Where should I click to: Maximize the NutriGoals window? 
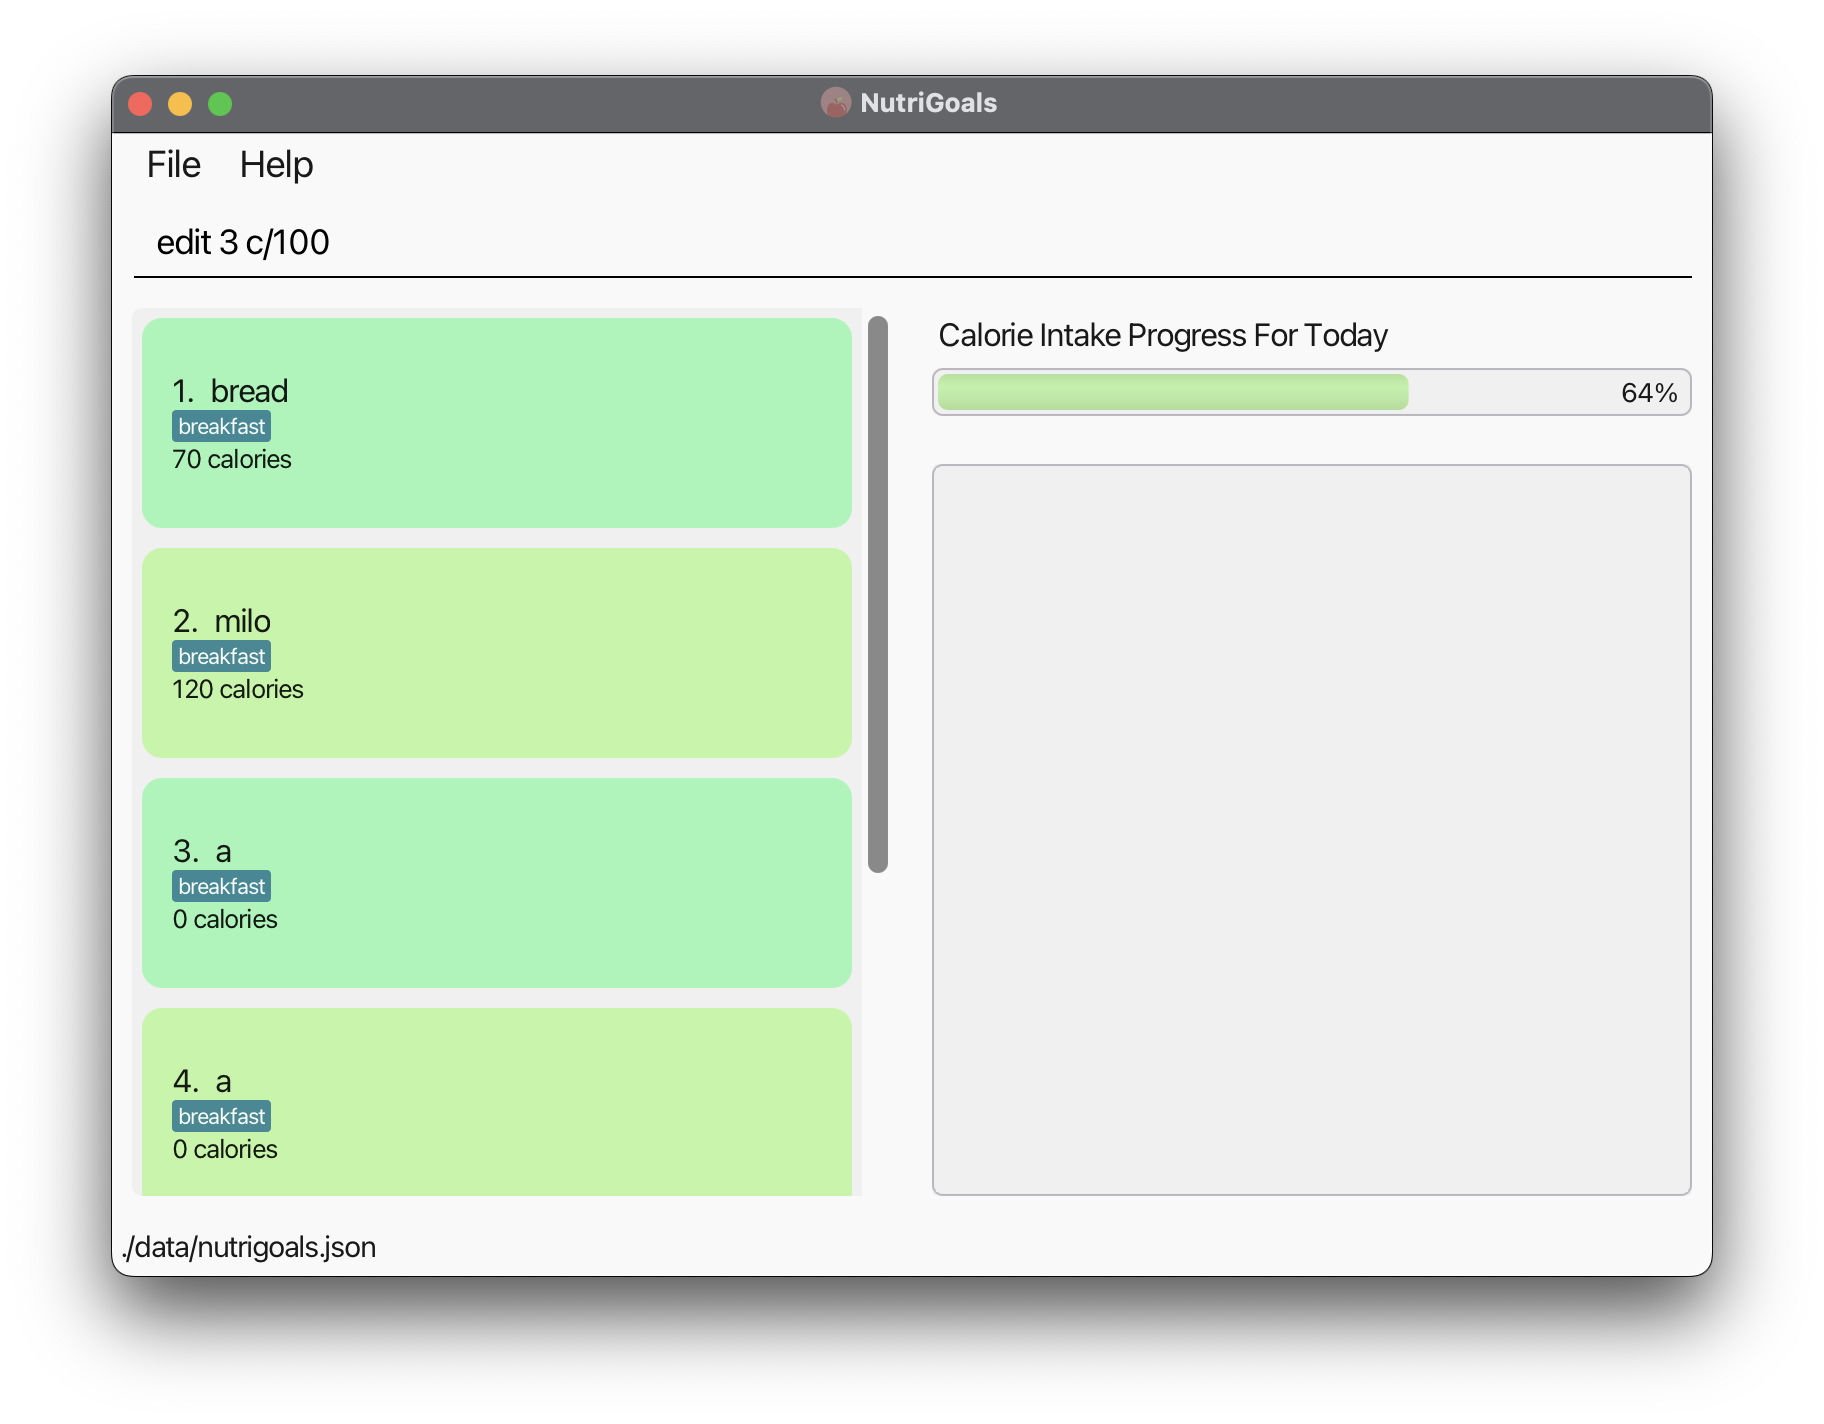coord(220,103)
